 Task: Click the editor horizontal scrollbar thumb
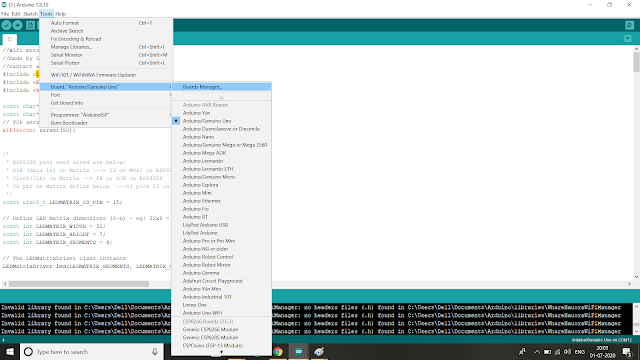click(79, 284)
